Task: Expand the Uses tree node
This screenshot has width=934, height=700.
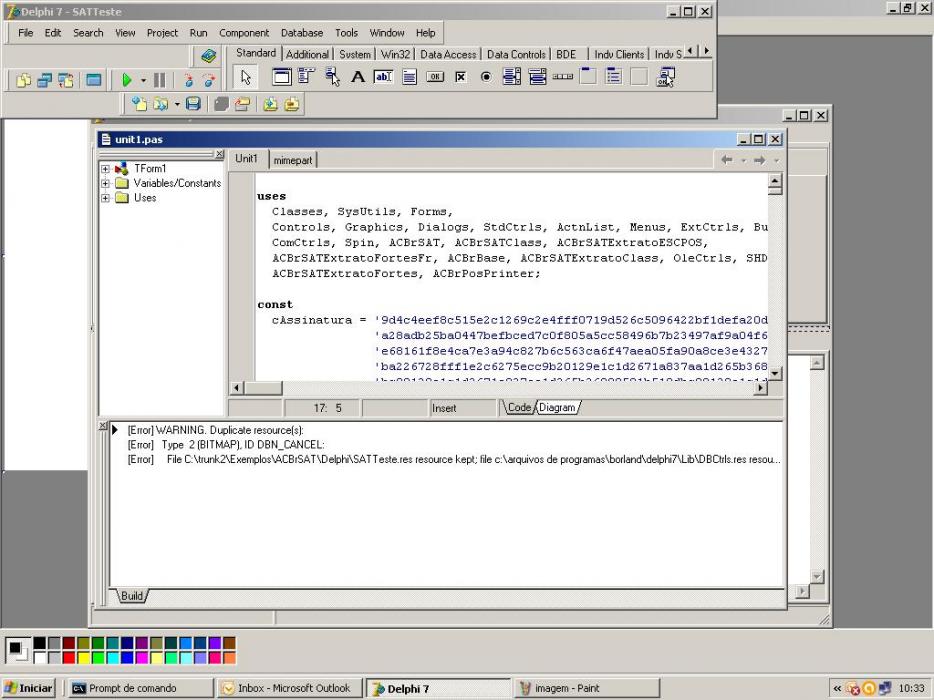Action: click(105, 198)
